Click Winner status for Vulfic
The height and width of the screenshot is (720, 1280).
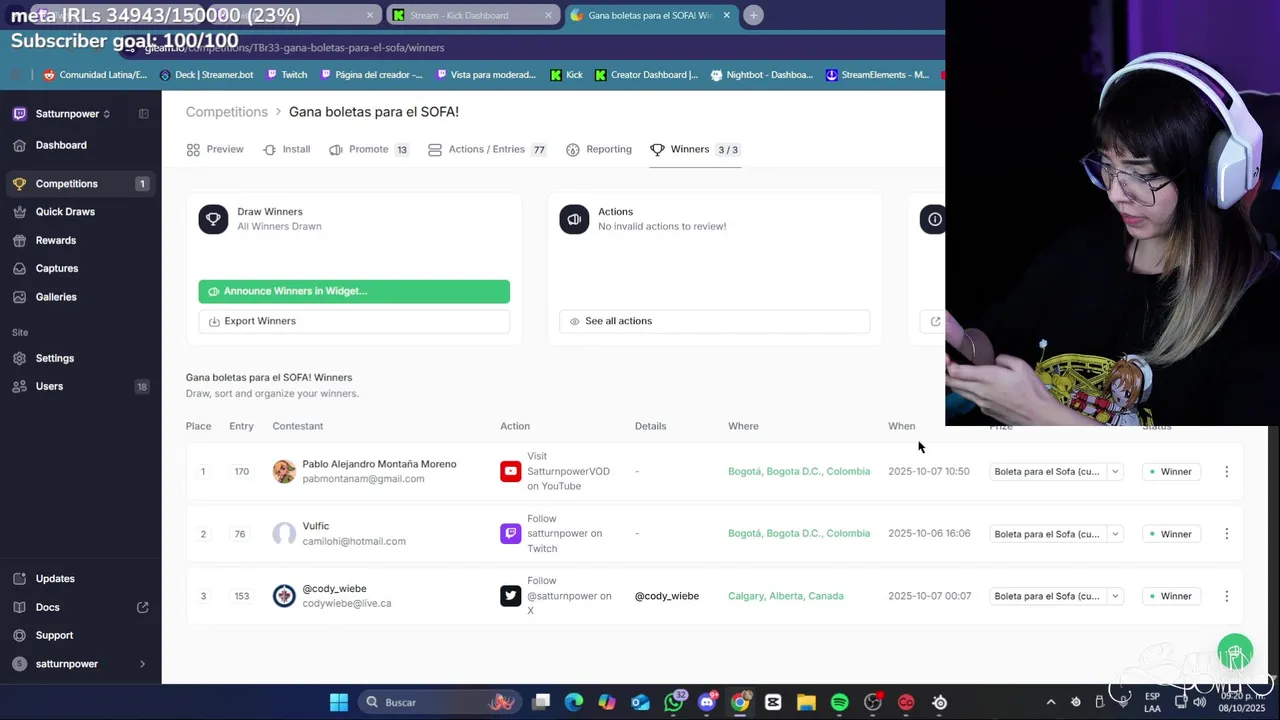click(1171, 534)
